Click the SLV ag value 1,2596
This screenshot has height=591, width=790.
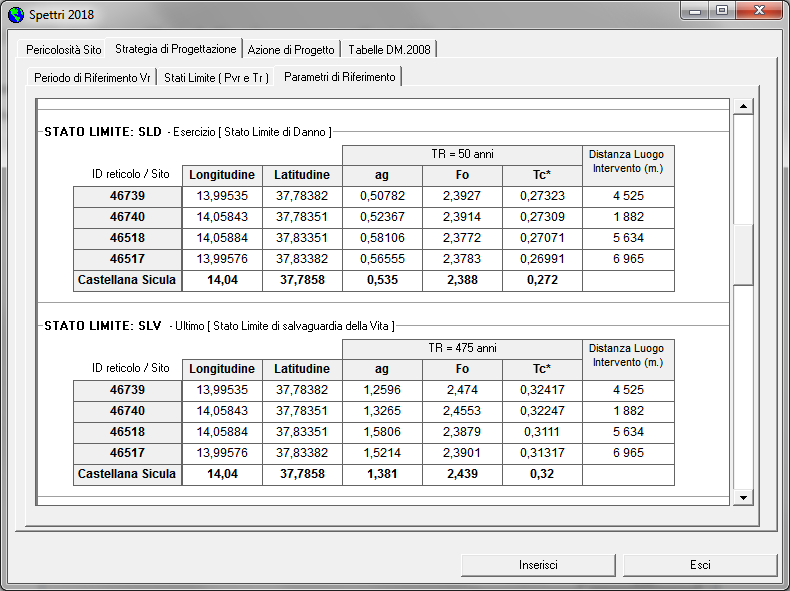[382, 390]
